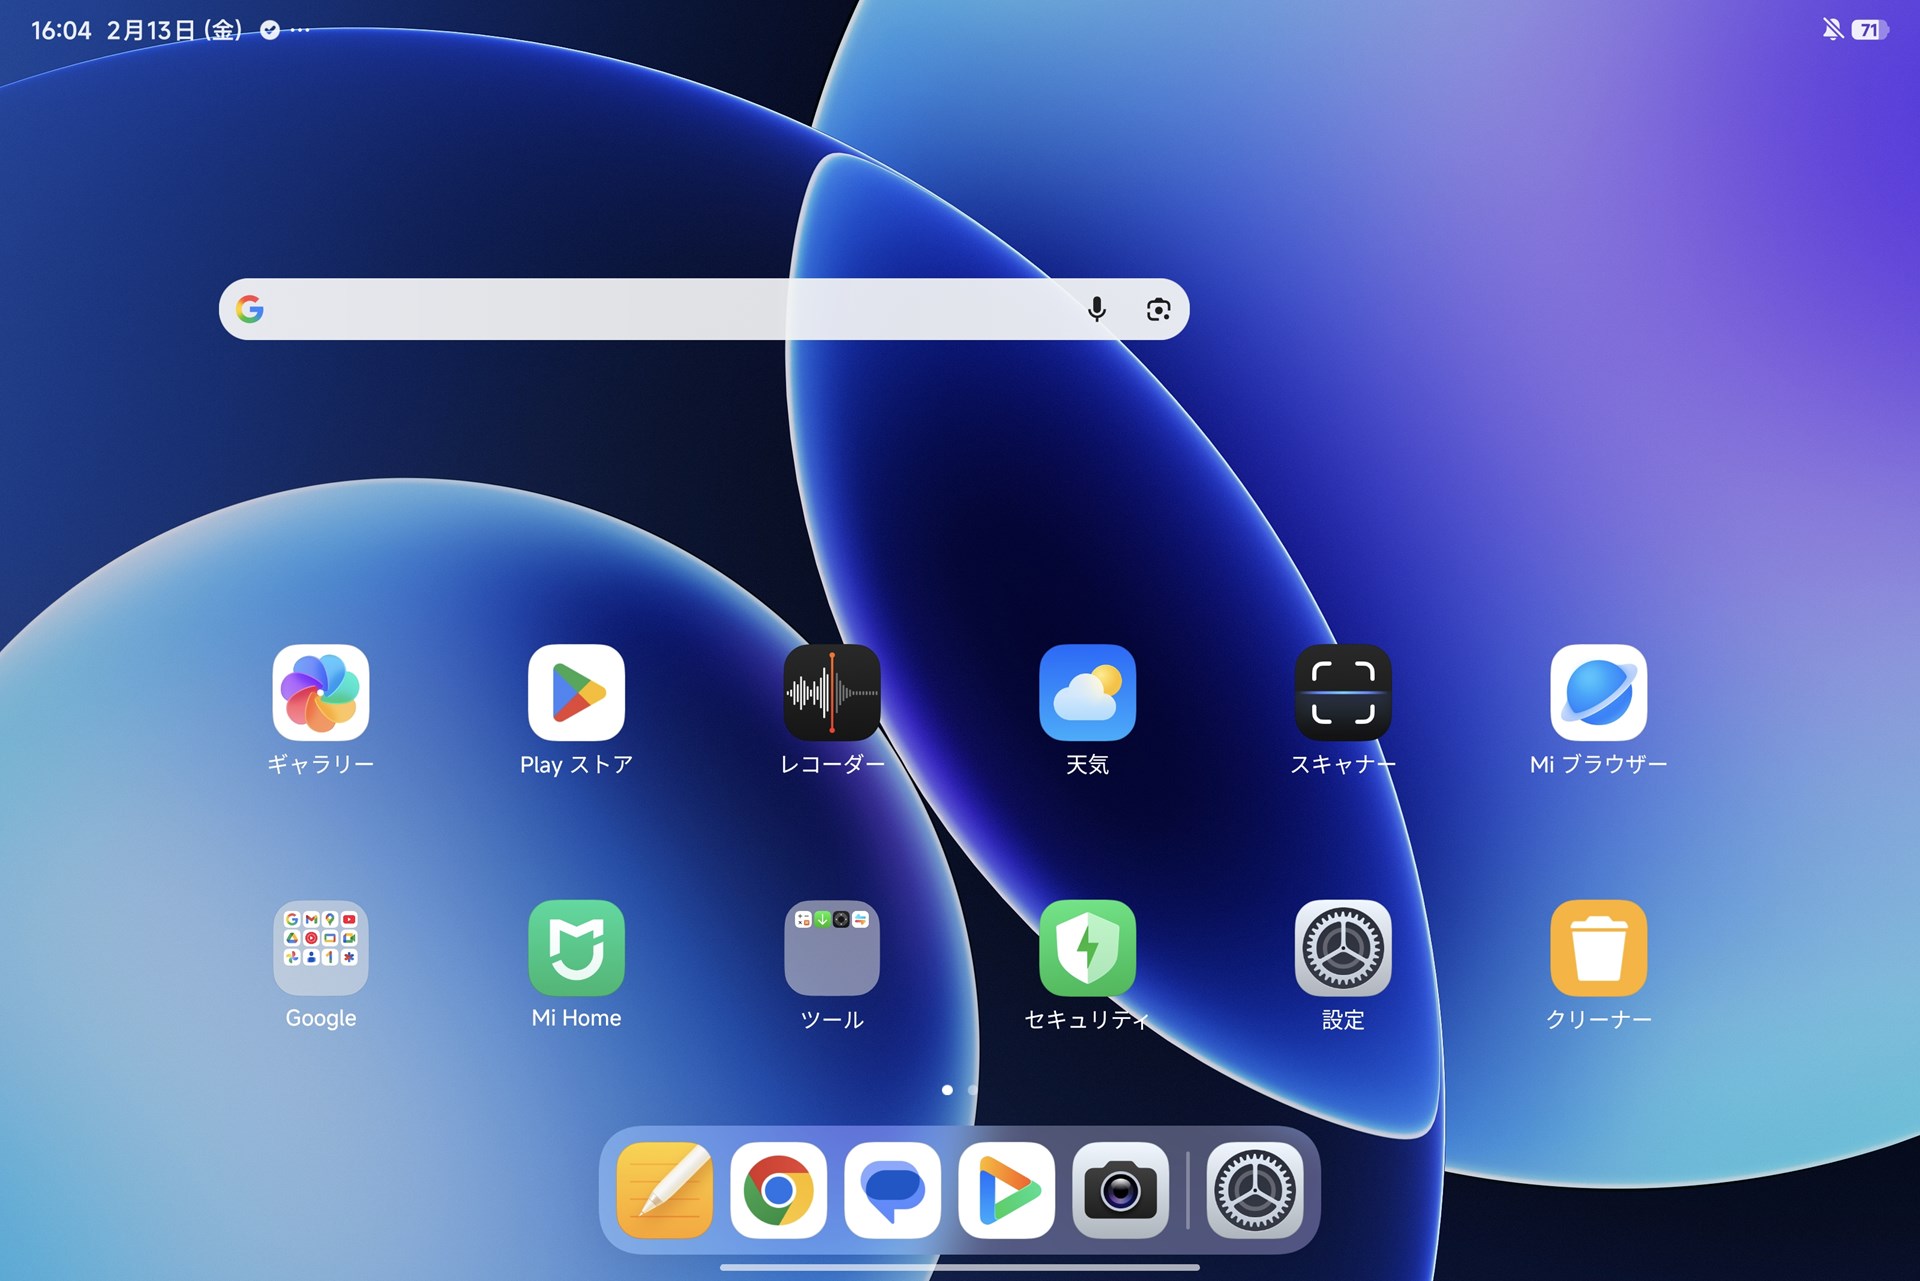Open the Weather app (天気)

(1087, 692)
